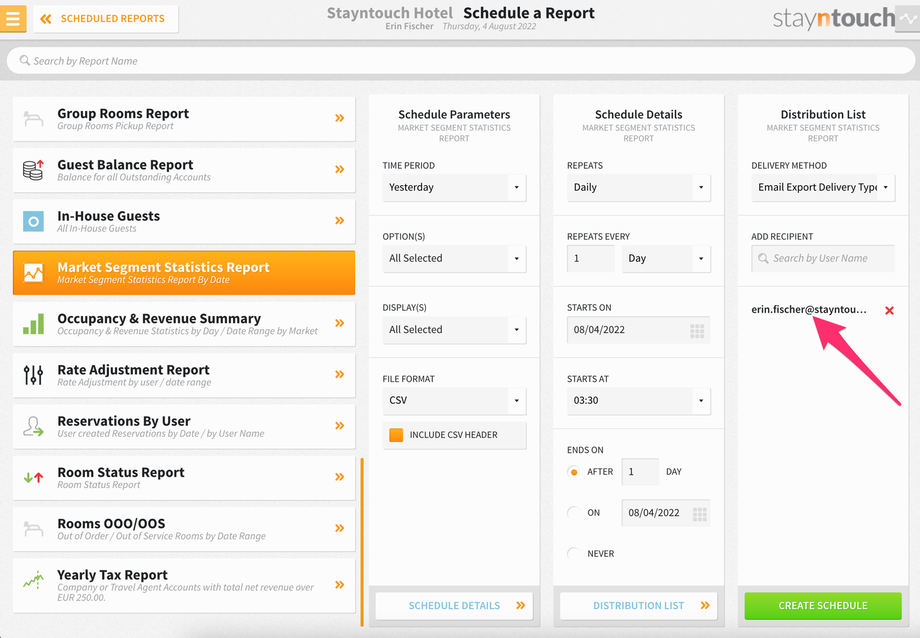Viewport: 920px width, 638px height.
Task: Click the Repeats Every number field
Action: click(590, 258)
